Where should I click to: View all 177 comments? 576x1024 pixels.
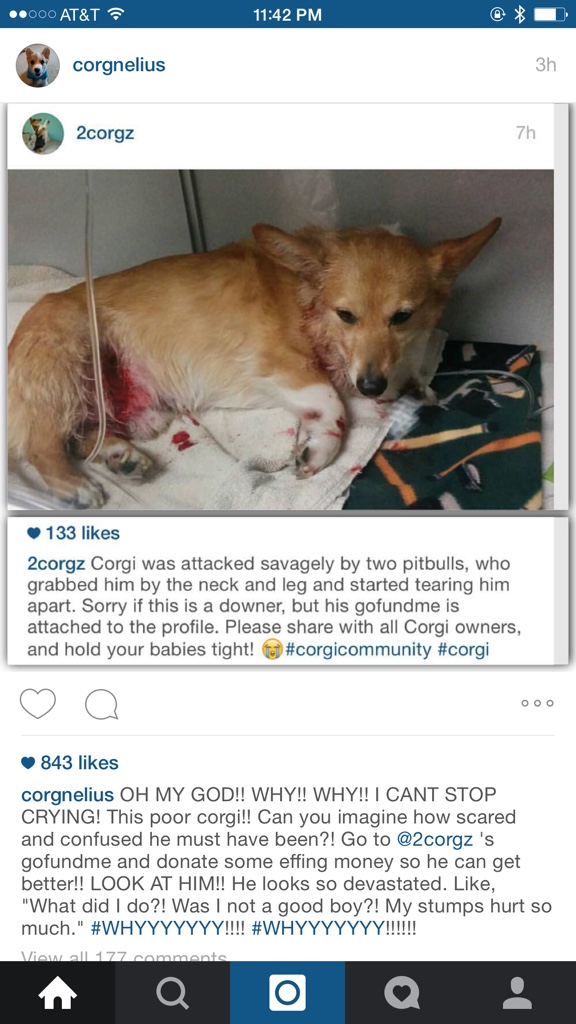(123, 957)
